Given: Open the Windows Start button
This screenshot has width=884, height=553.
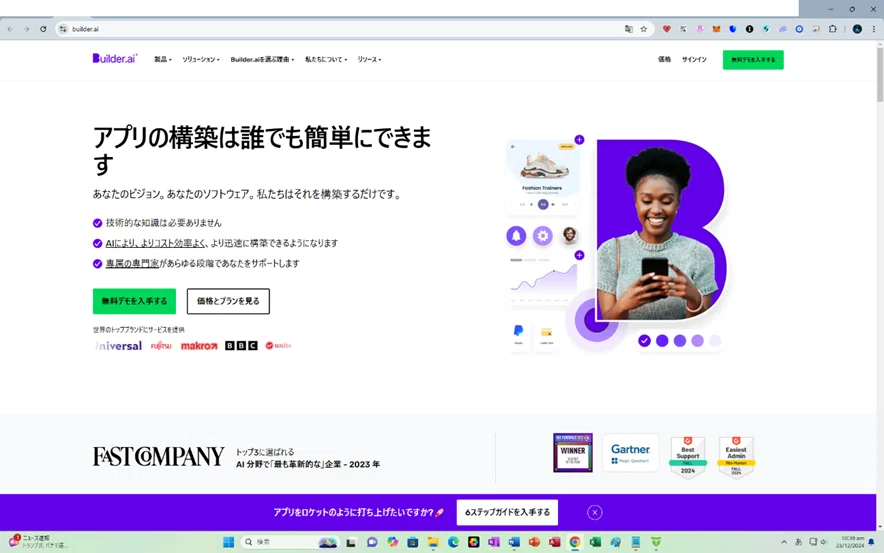Looking at the screenshot, I should pyautogui.click(x=228, y=542).
